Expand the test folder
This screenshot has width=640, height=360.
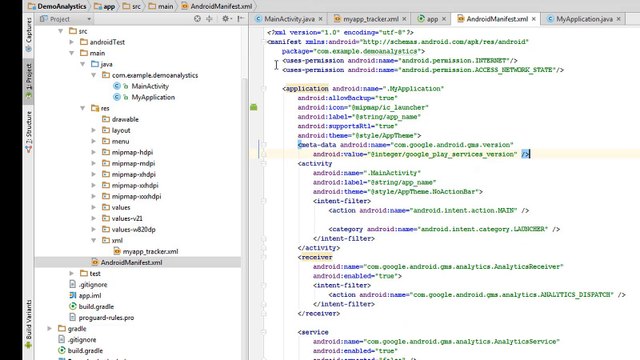pyautogui.click(x=71, y=273)
